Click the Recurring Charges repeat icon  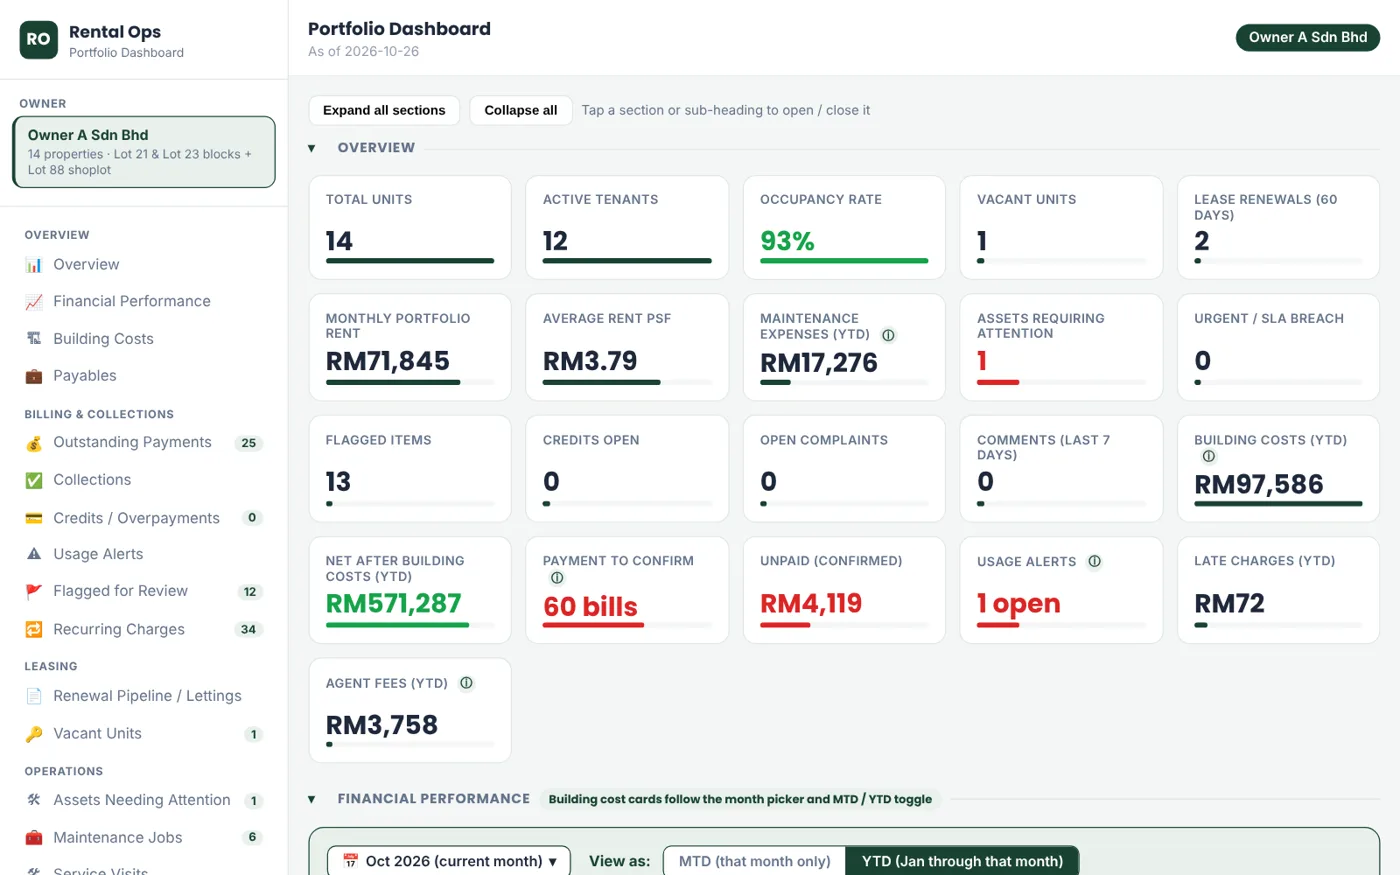34,629
